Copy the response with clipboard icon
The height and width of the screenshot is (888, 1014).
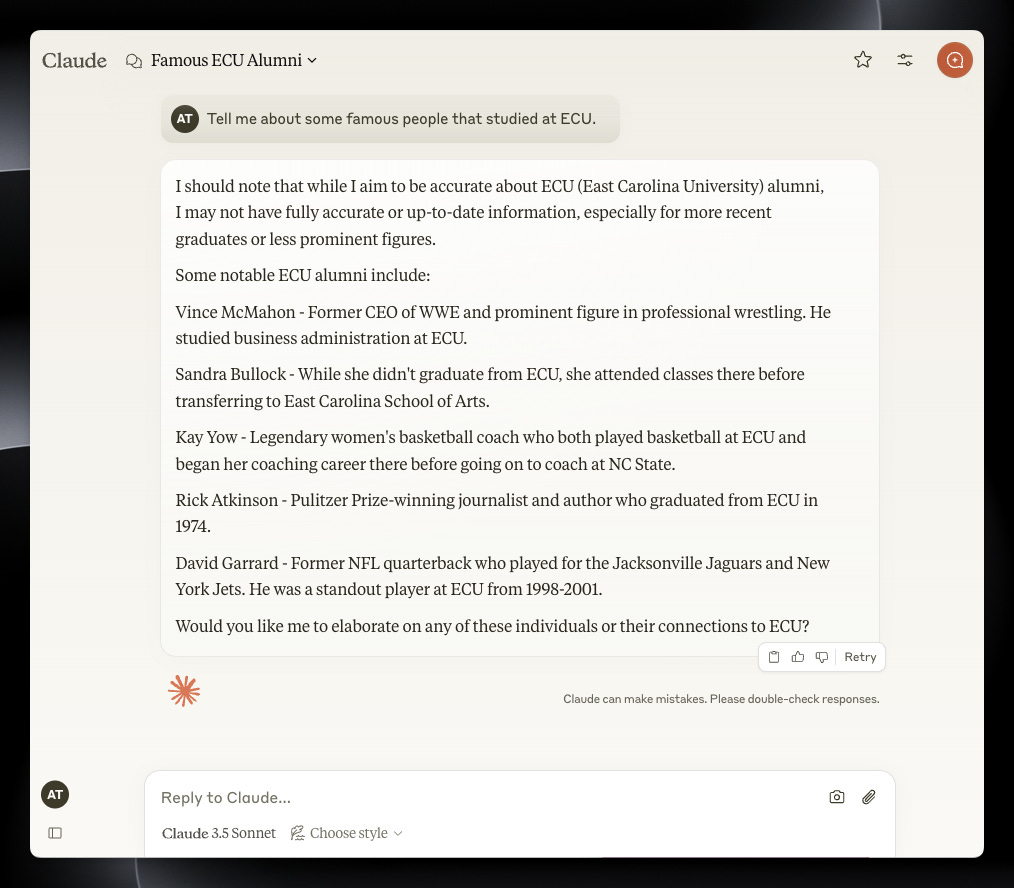click(x=773, y=657)
